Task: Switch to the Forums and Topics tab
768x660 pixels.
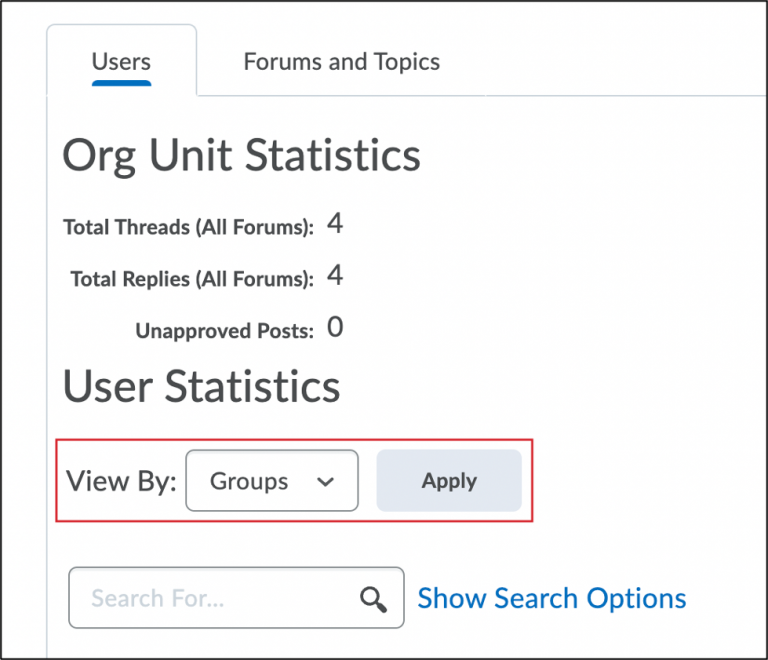Action: [x=341, y=62]
